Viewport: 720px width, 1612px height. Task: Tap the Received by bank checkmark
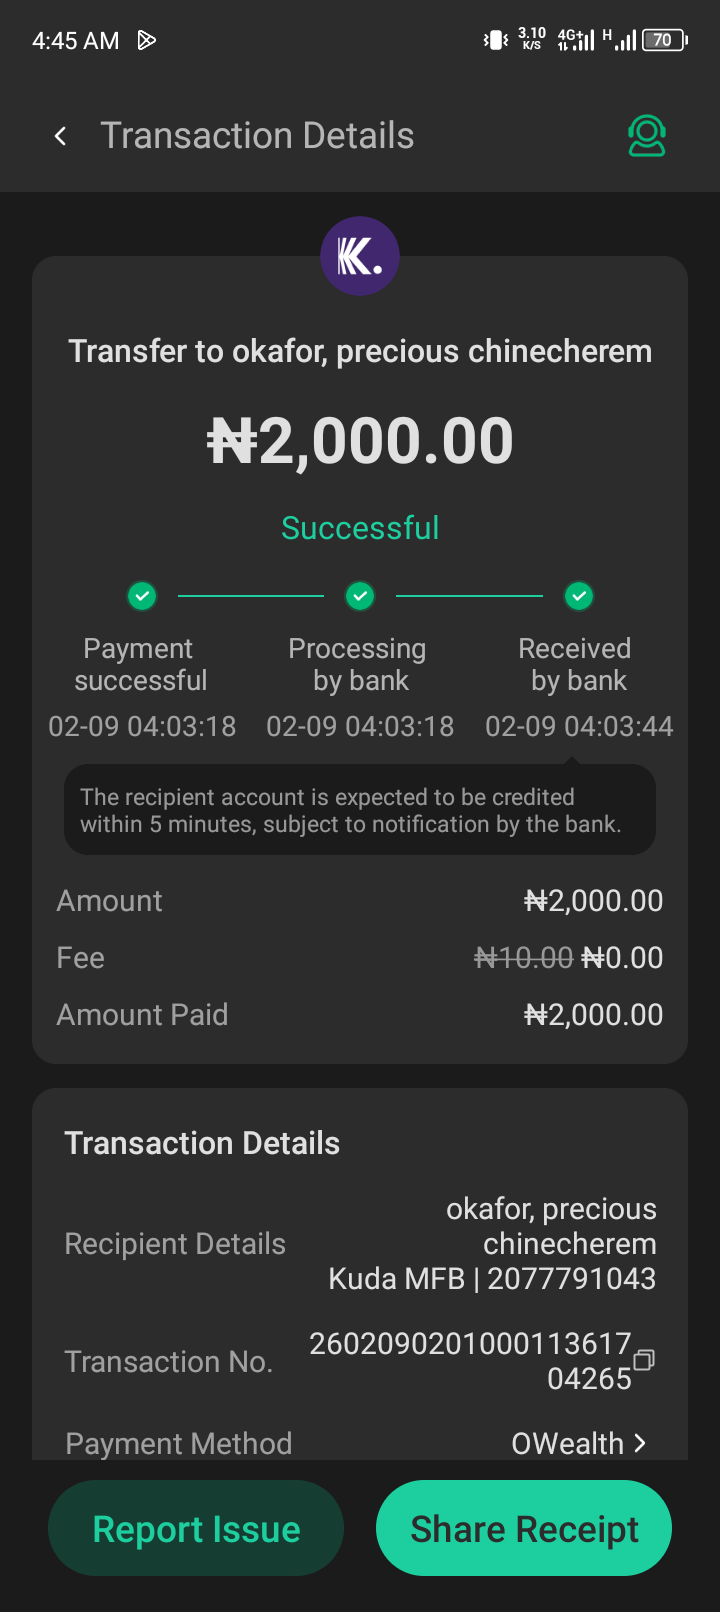pos(579,596)
